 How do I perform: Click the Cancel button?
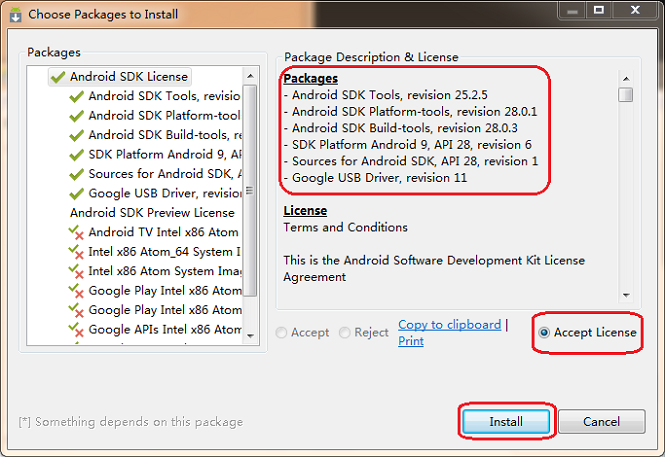point(601,421)
